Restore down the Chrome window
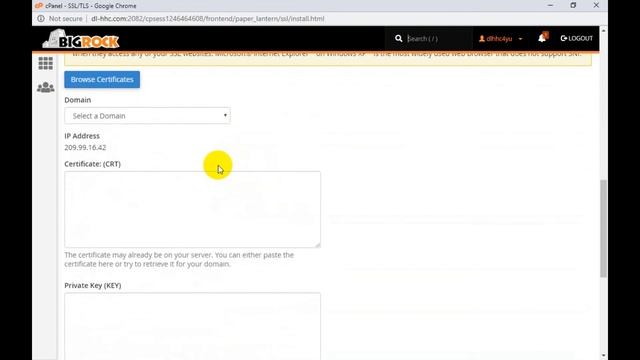Image resolution: width=640 pixels, height=360 pixels. pos(573,5)
